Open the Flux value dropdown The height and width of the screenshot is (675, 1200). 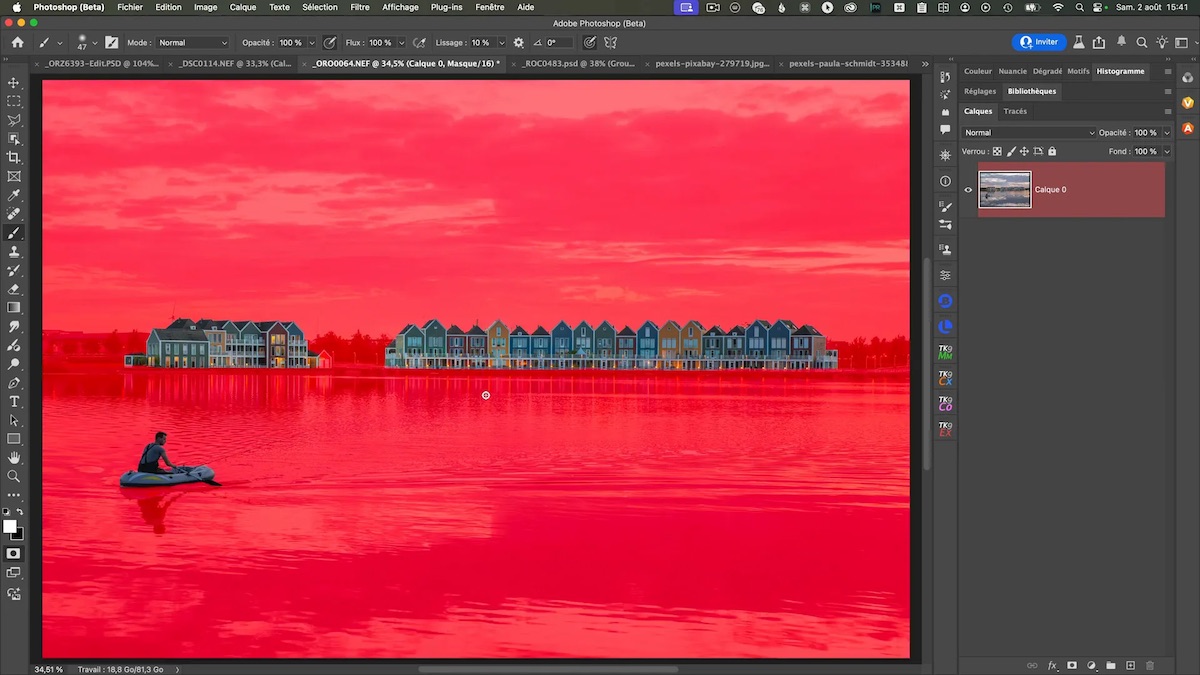tap(401, 43)
